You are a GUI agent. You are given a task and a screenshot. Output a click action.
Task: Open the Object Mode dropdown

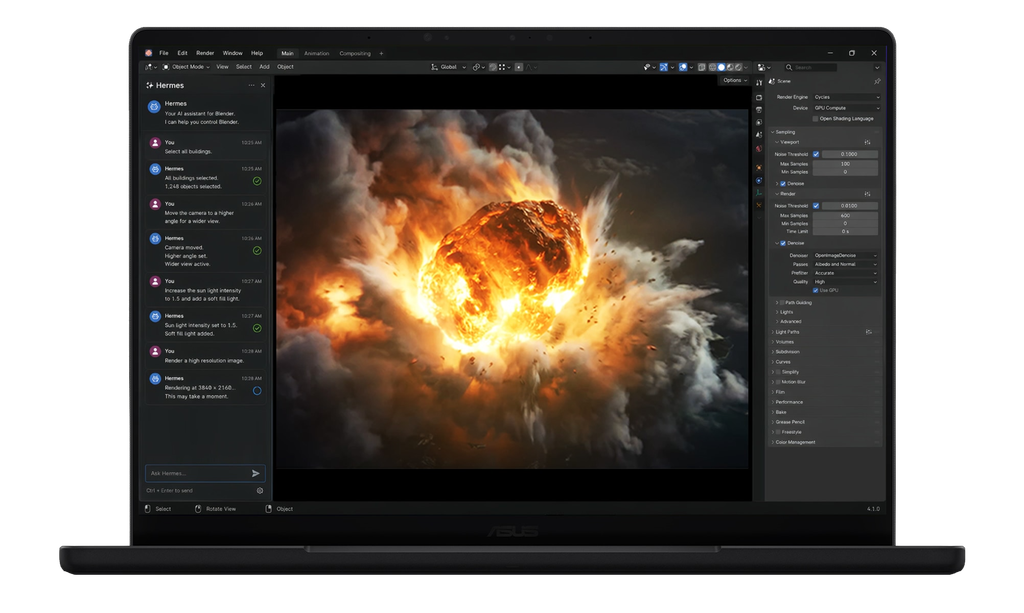(x=186, y=67)
